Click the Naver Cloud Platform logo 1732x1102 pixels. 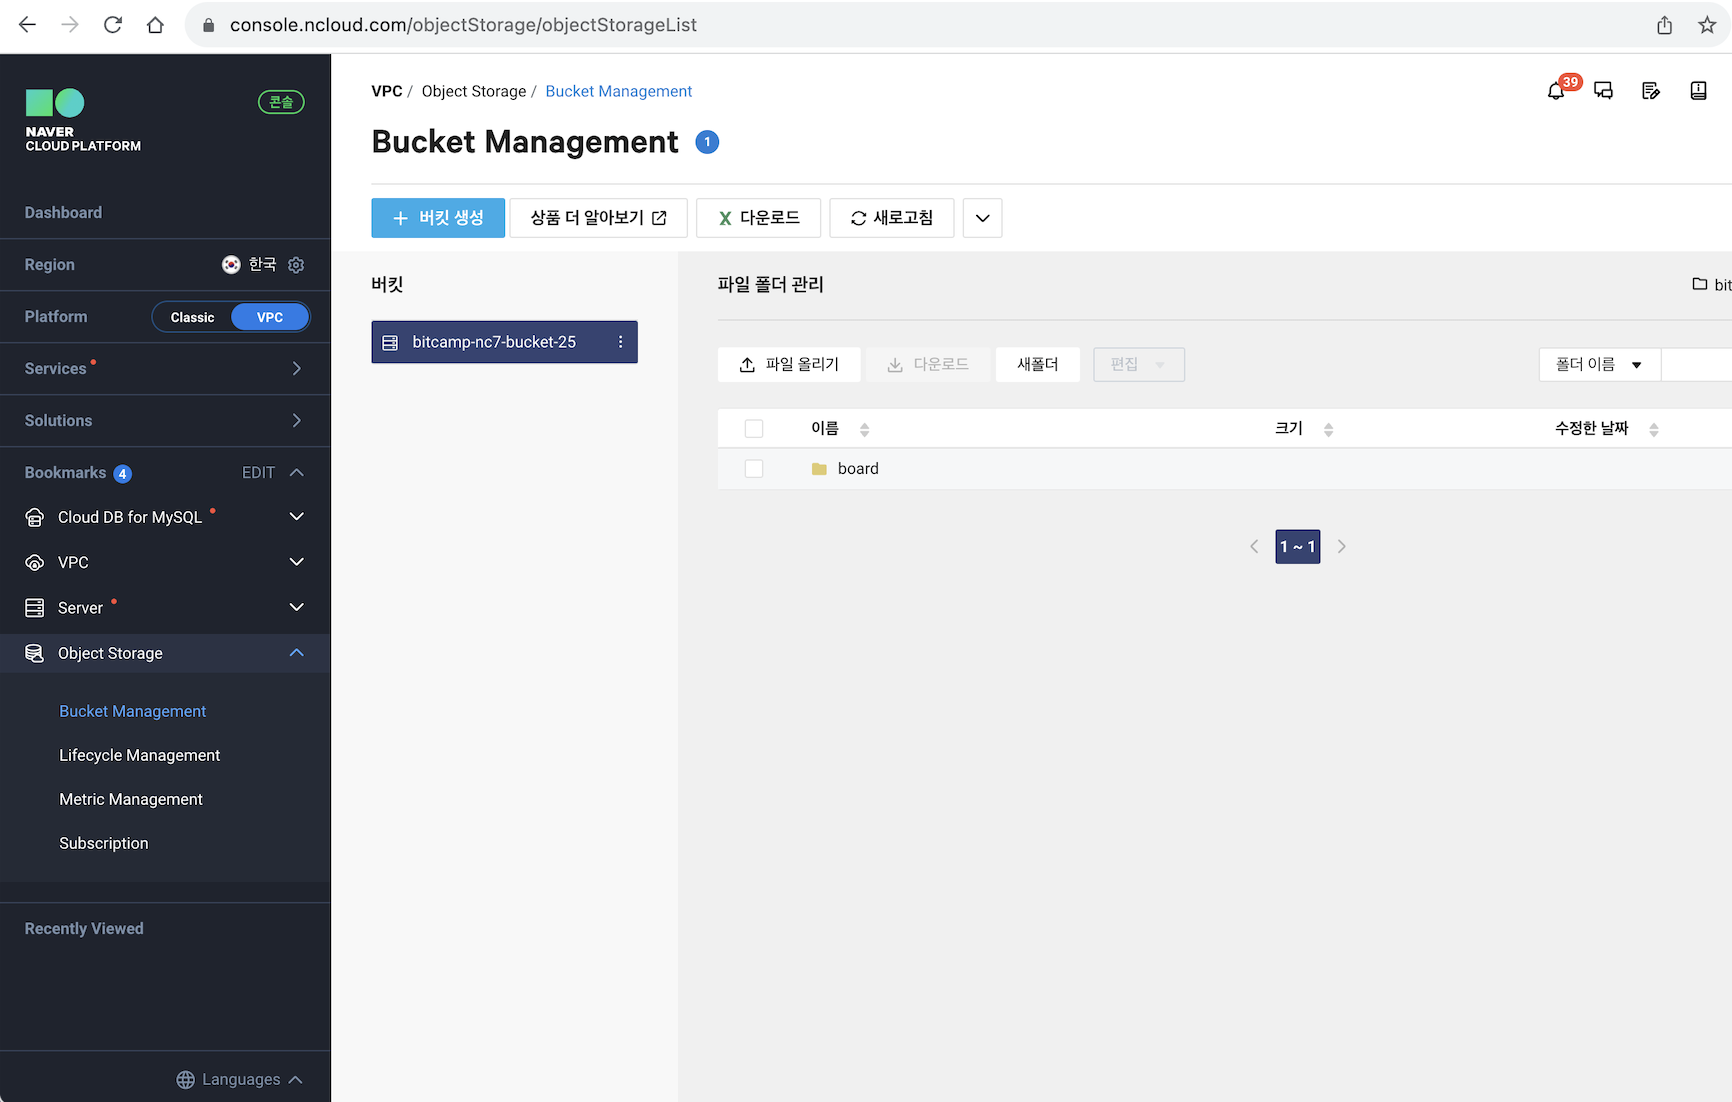coord(83,120)
